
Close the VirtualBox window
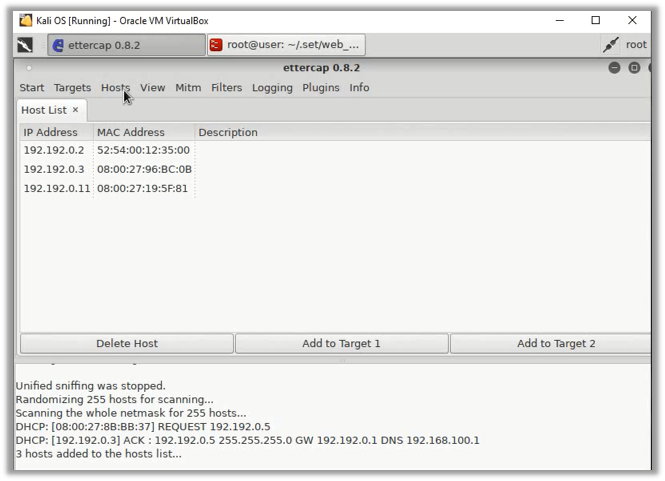click(x=632, y=20)
